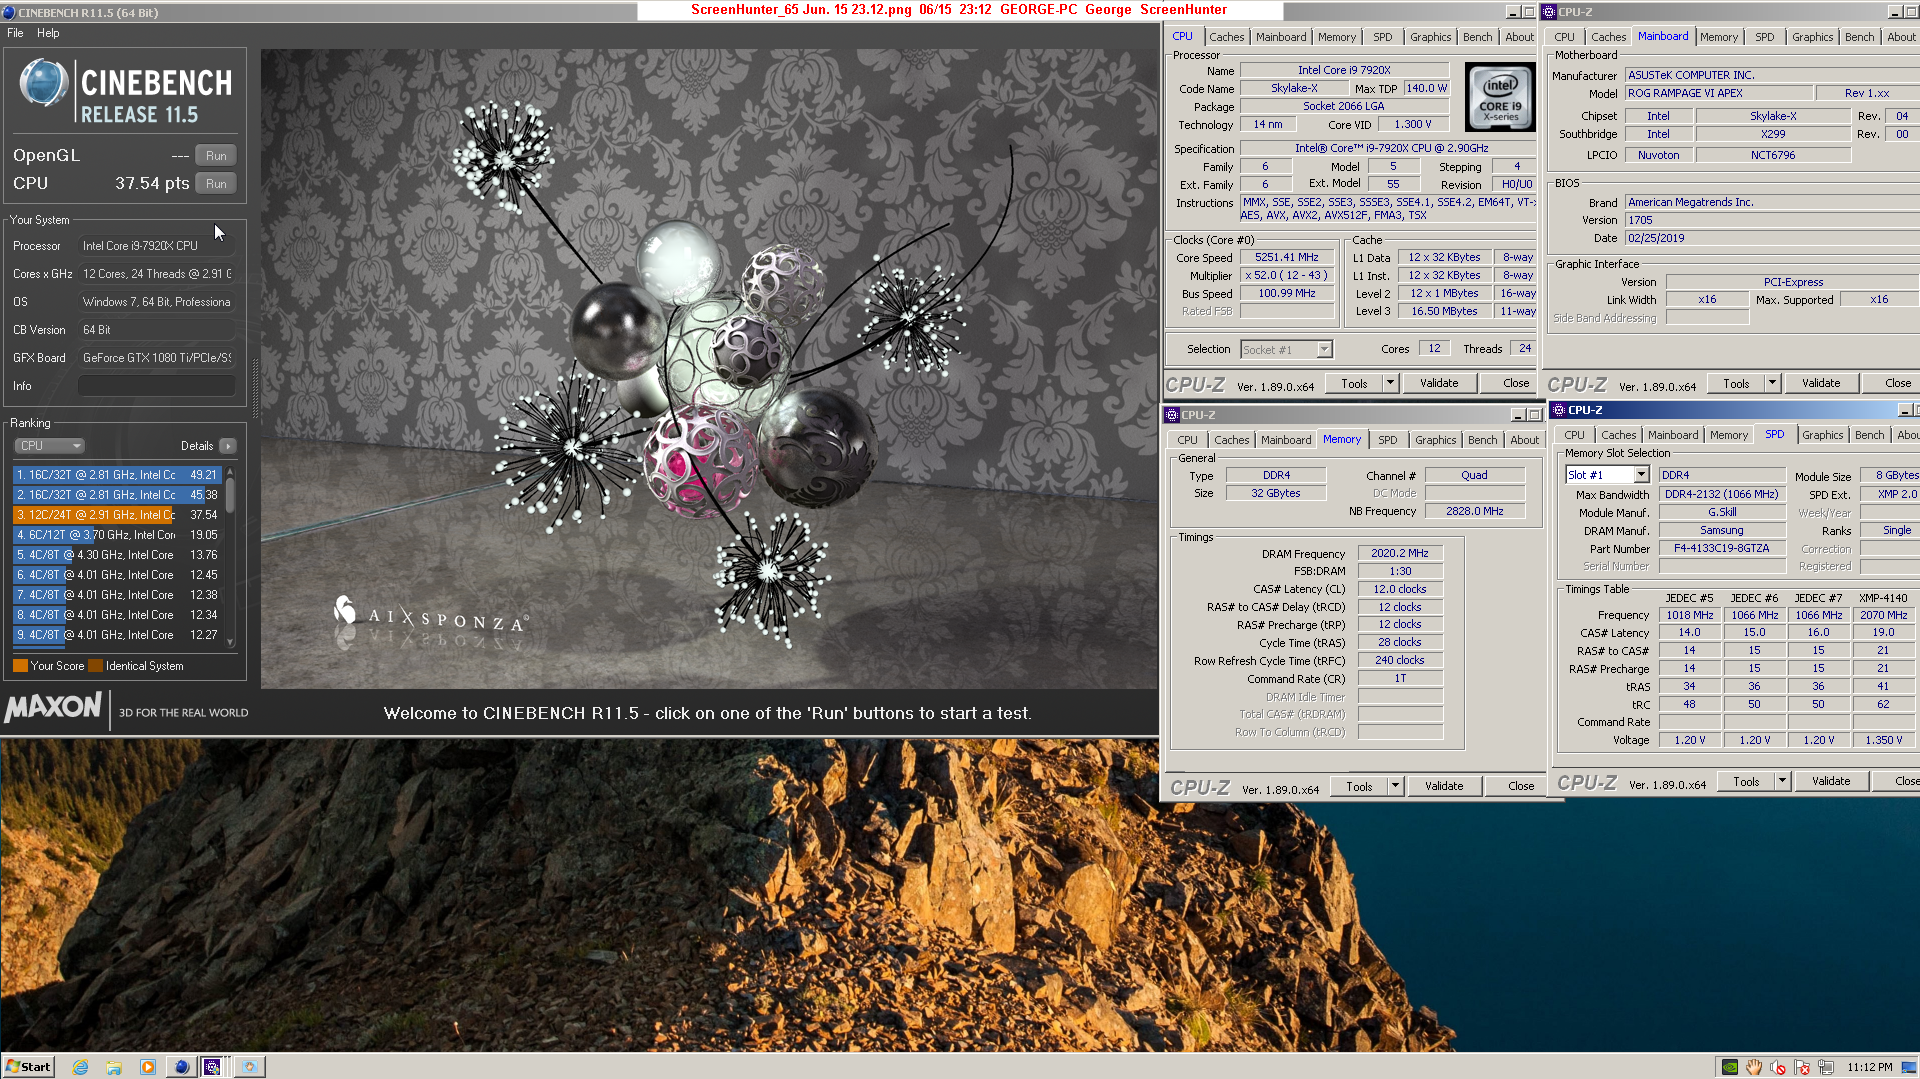
Task: Click the Cinebench title bar icon
Action: (9, 12)
